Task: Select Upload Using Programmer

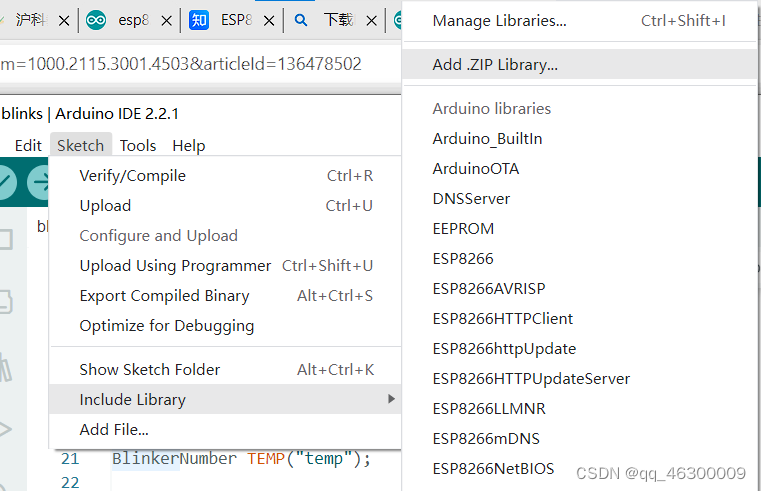Action: click(226, 266)
